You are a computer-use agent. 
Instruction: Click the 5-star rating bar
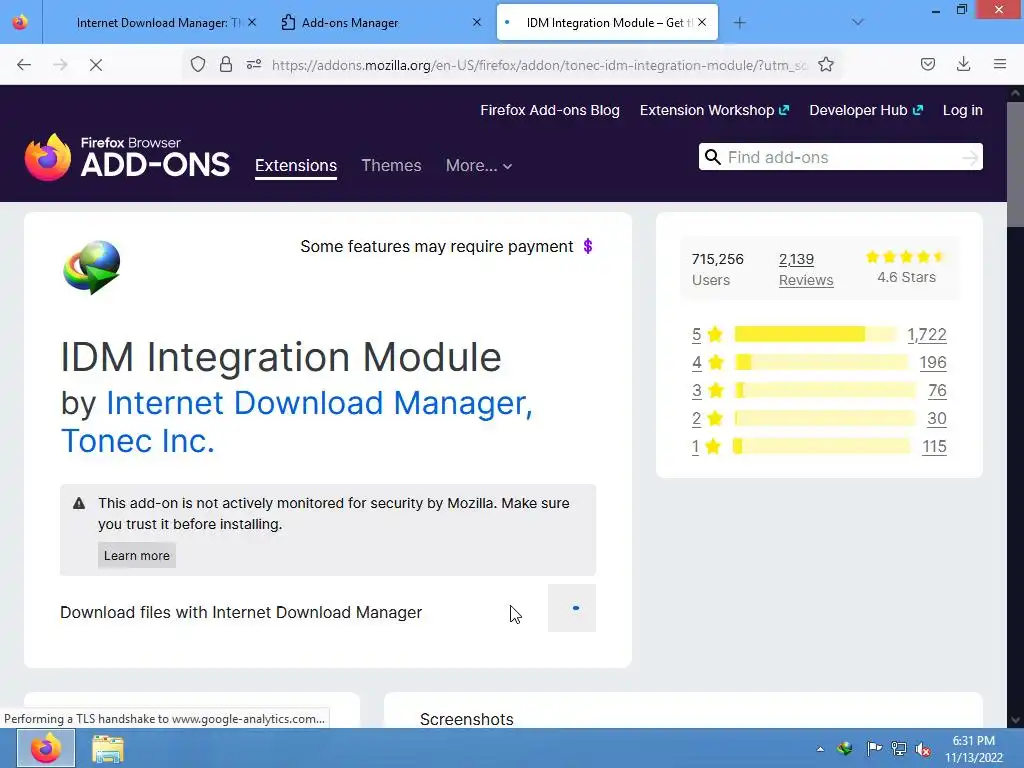pyautogui.click(x=816, y=334)
